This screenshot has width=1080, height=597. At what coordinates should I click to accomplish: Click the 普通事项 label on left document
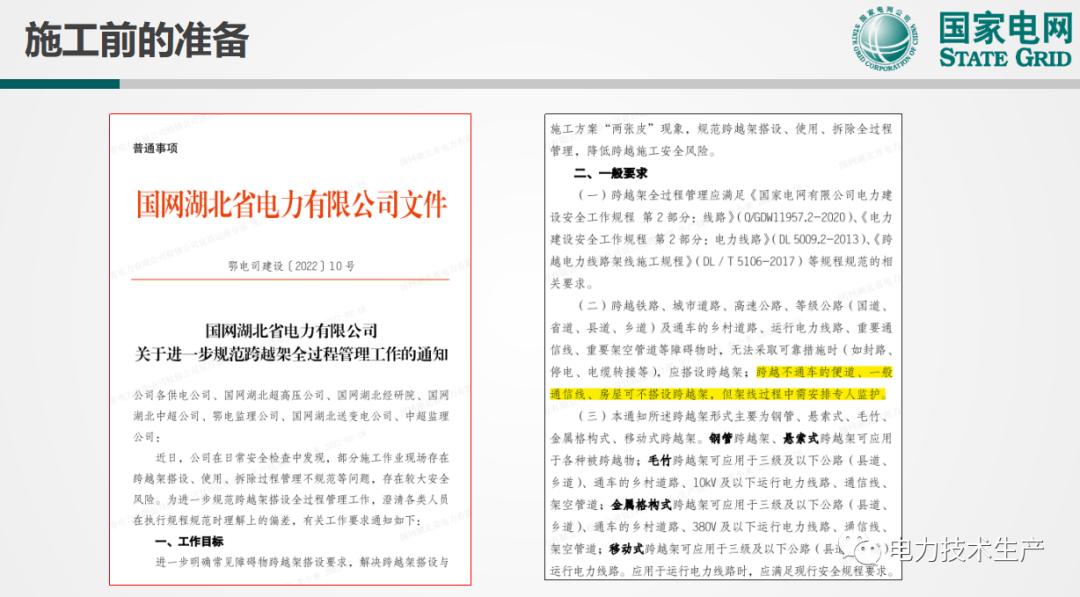pos(156,148)
